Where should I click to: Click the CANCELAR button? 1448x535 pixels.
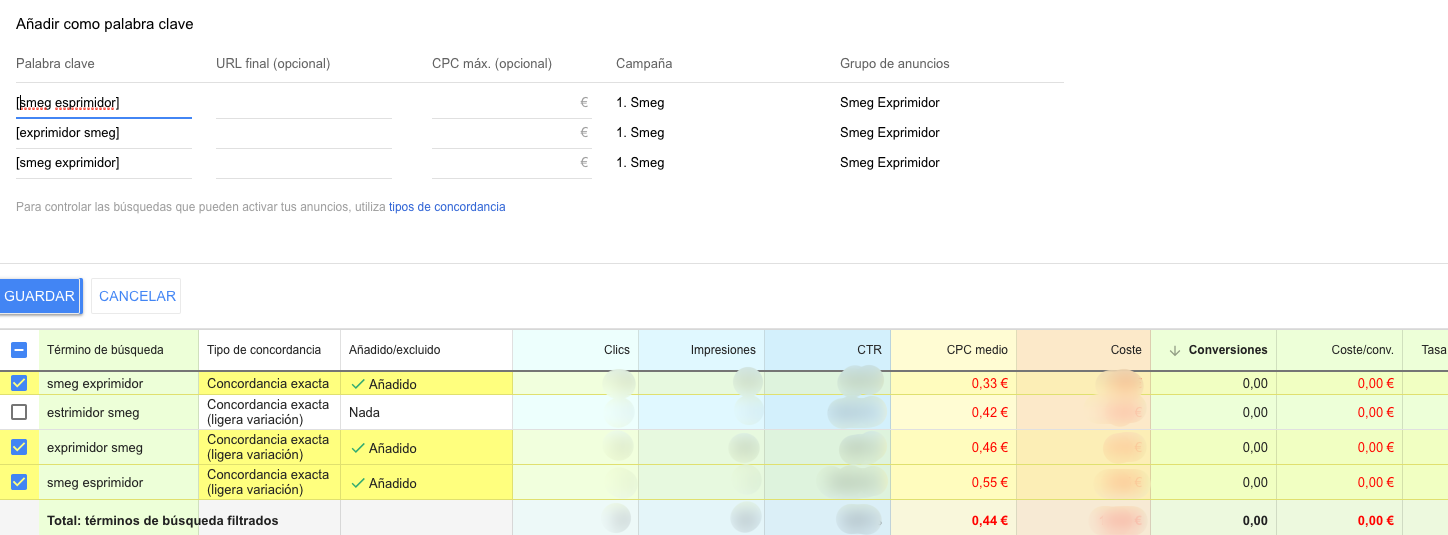tap(137, 296)
